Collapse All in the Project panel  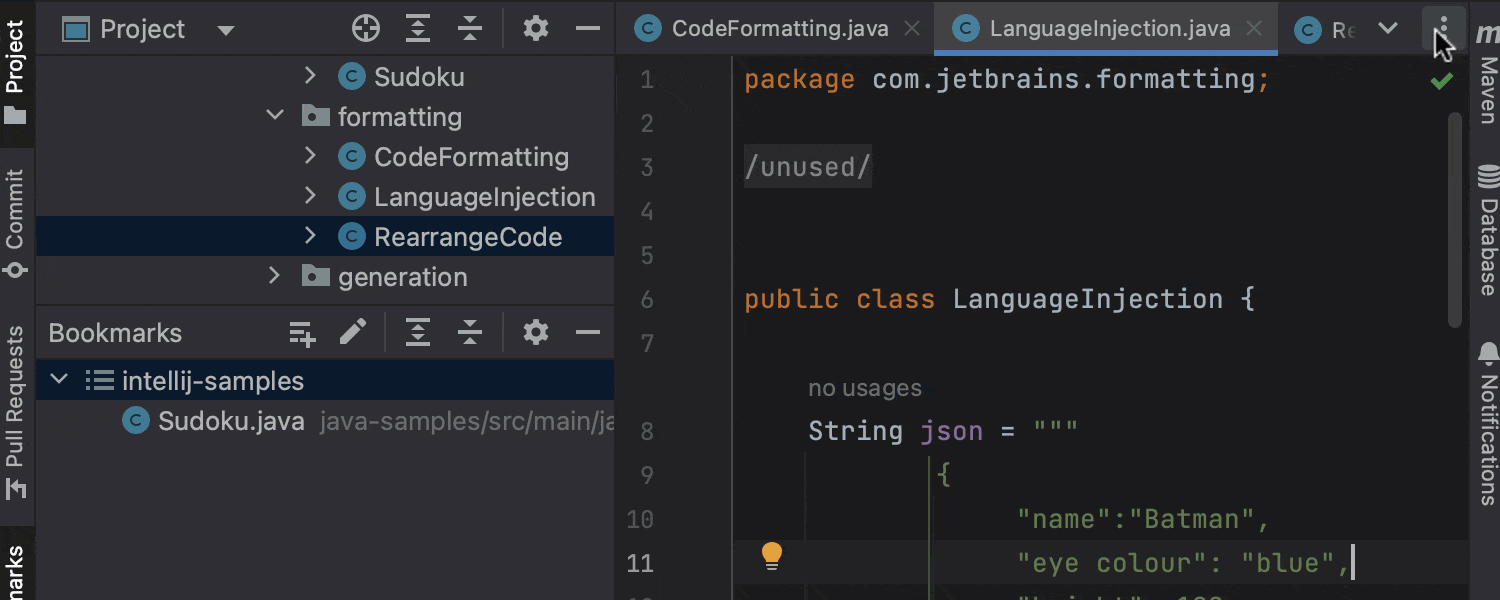469,28
